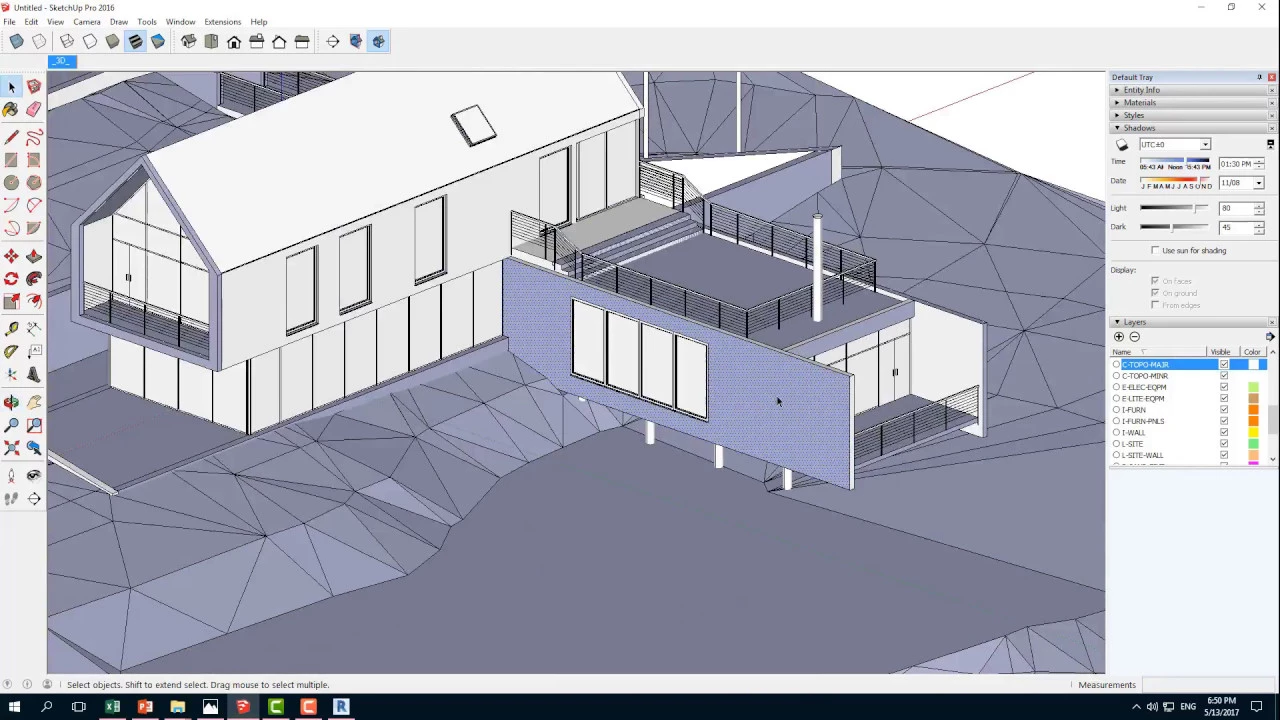This screenshot has height=720, width=1280.
Task: Switch to X-Ray face style
Action: click(17, 41)
